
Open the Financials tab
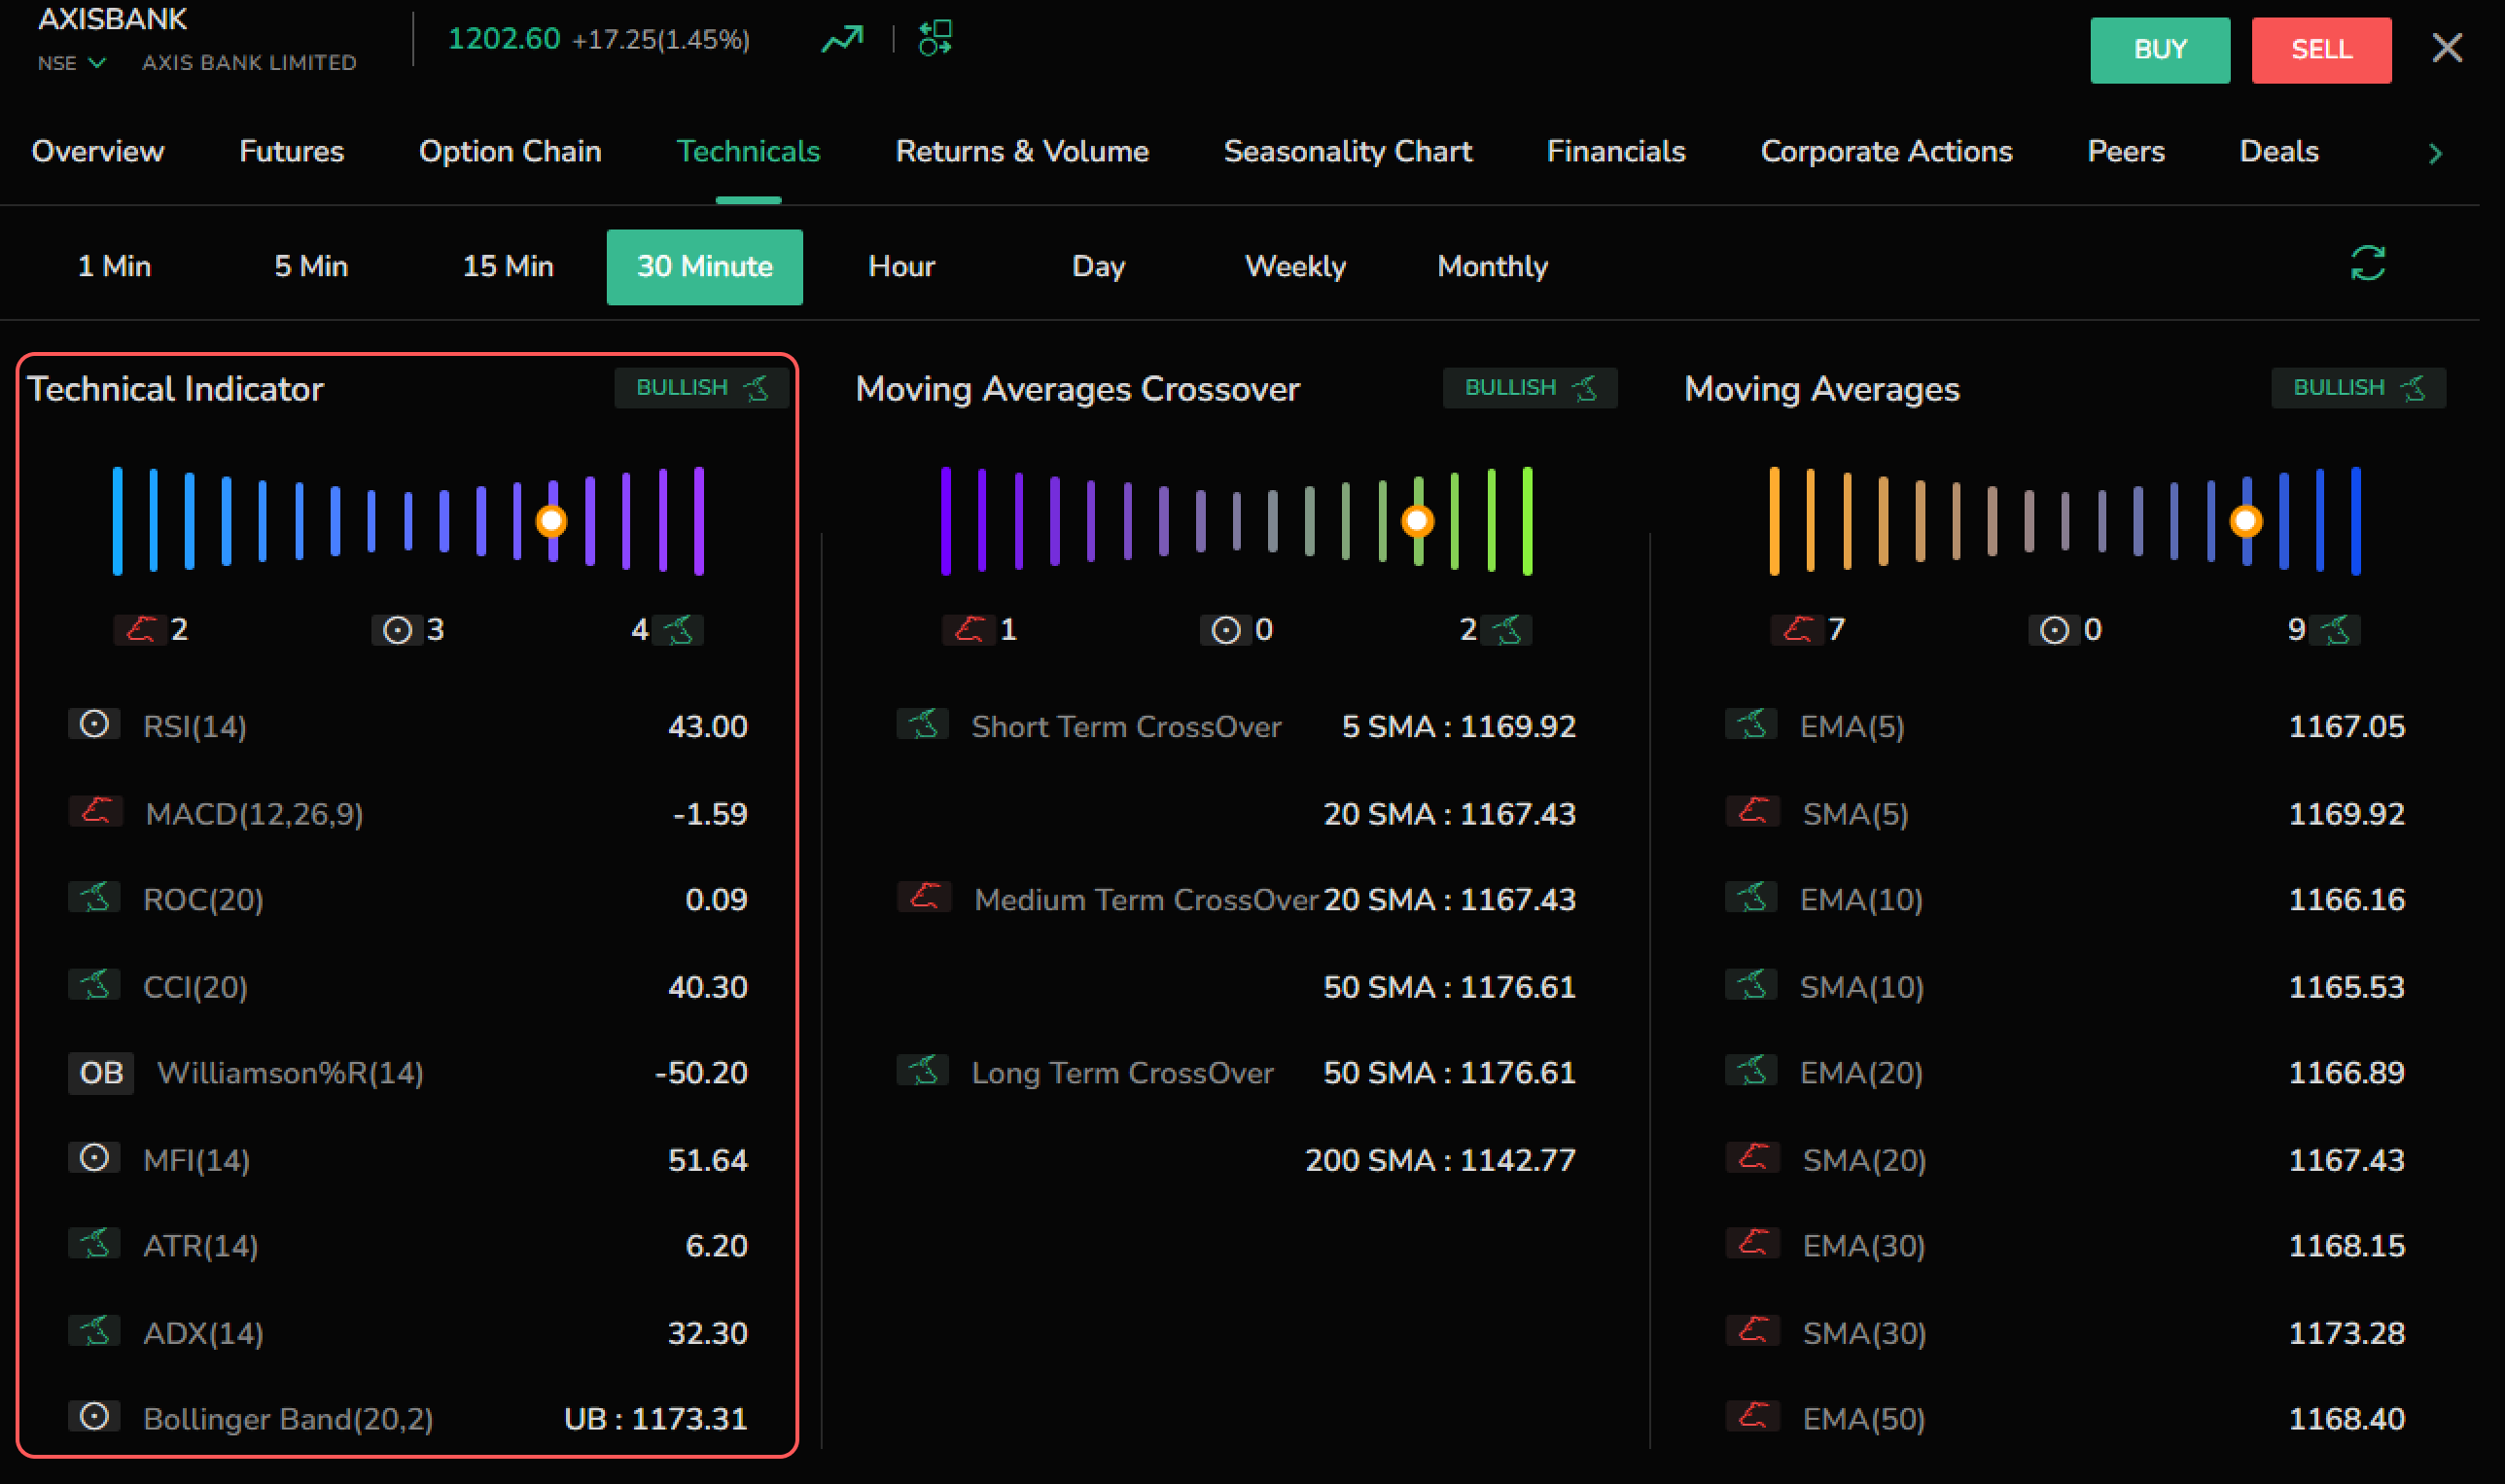click(x=1615, y=151)
